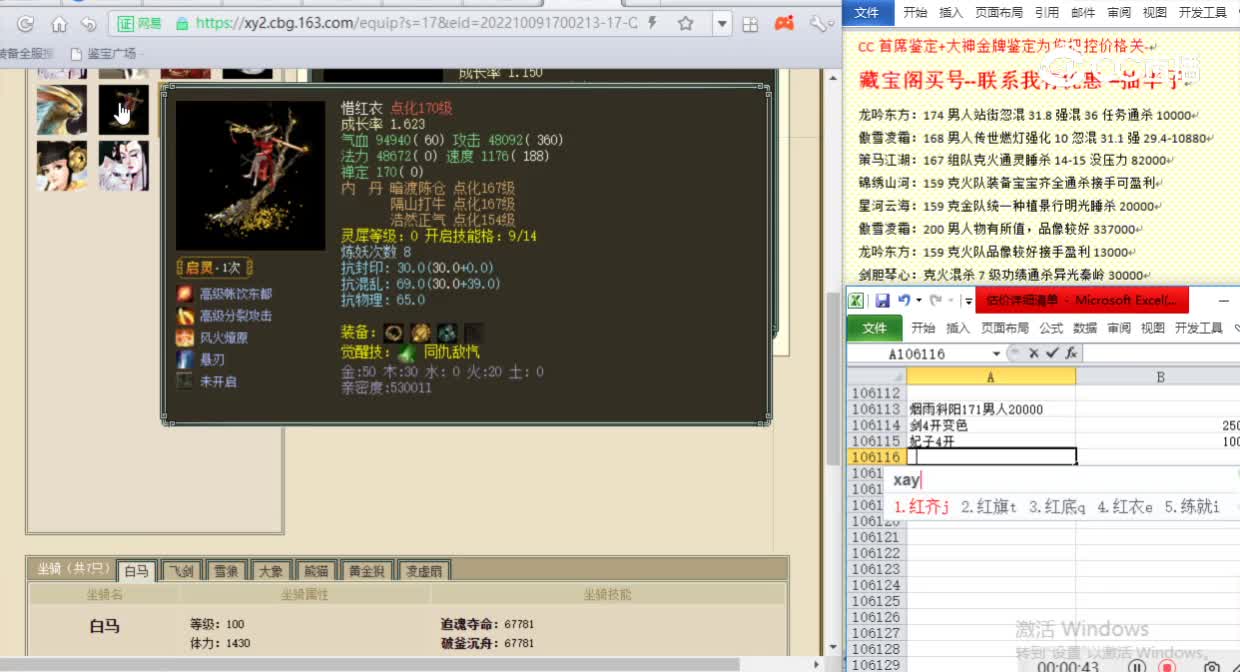Screen dimensions: 1240x672
Task: Click the Excel Name Box A106116
Action: [918, 354]
